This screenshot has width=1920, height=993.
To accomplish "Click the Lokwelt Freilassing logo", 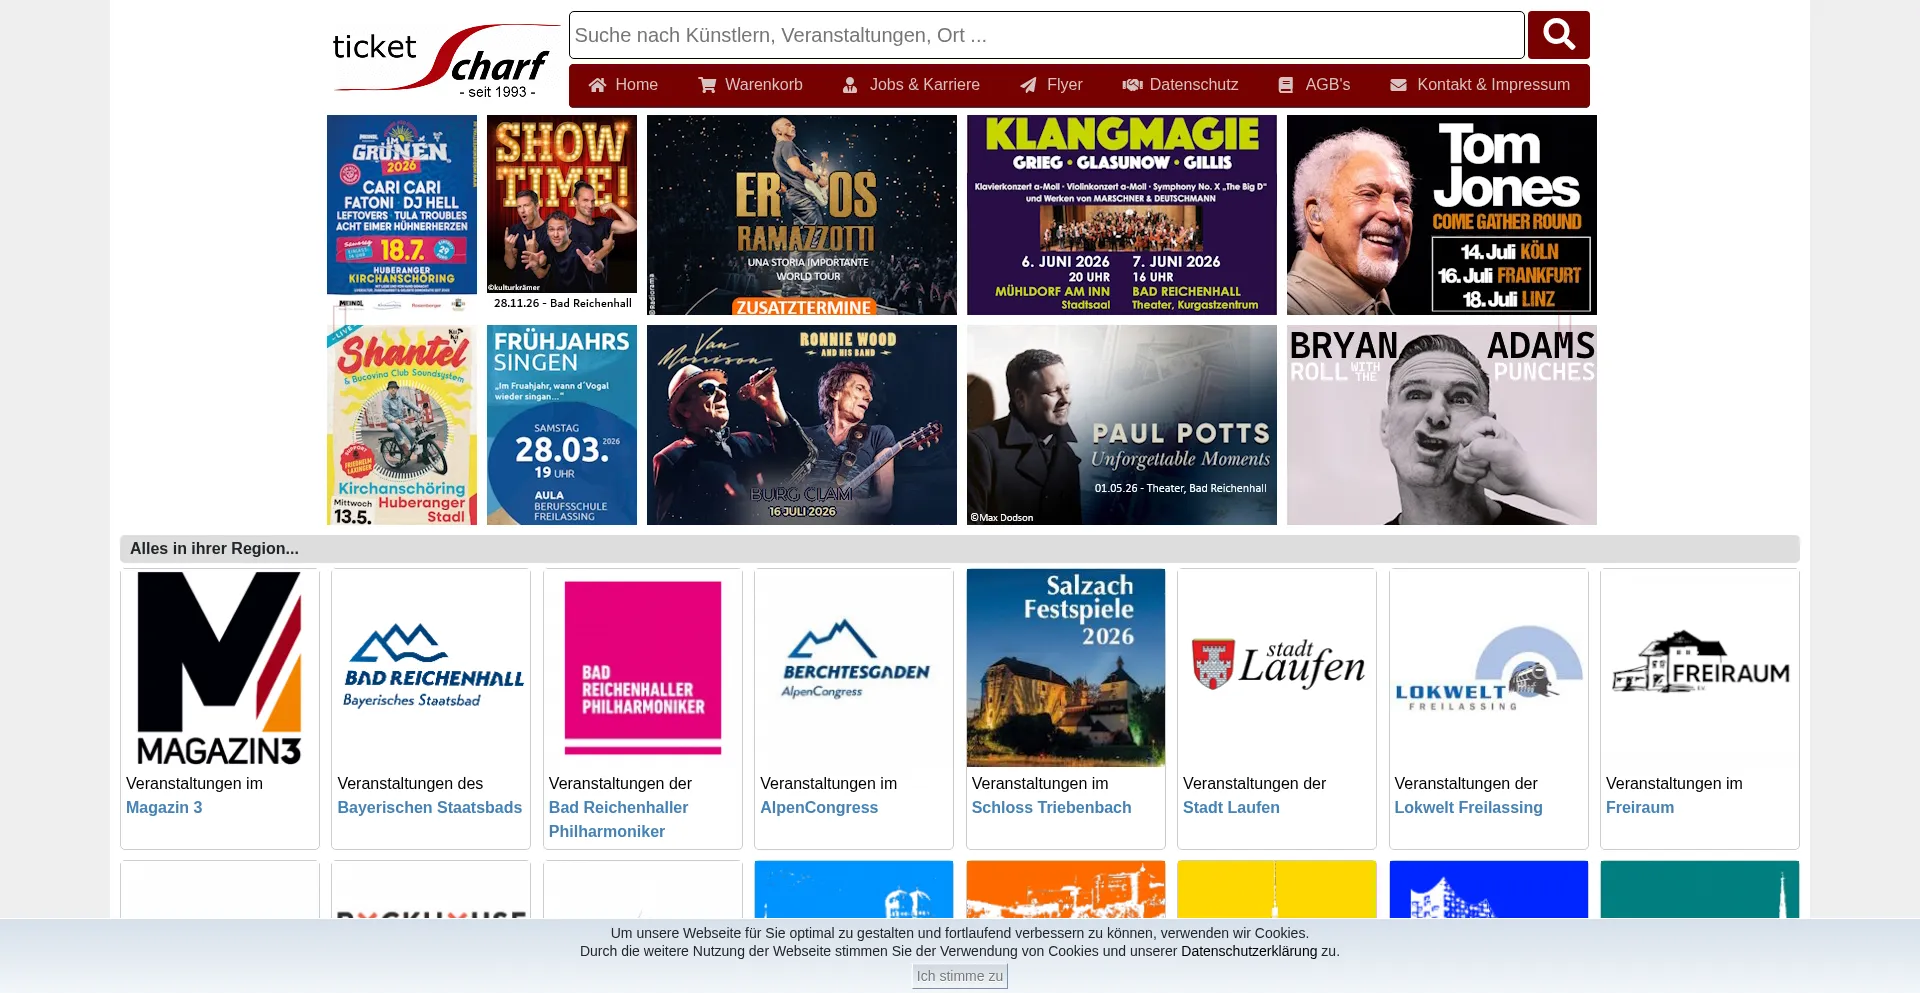I will point(1489,668).
